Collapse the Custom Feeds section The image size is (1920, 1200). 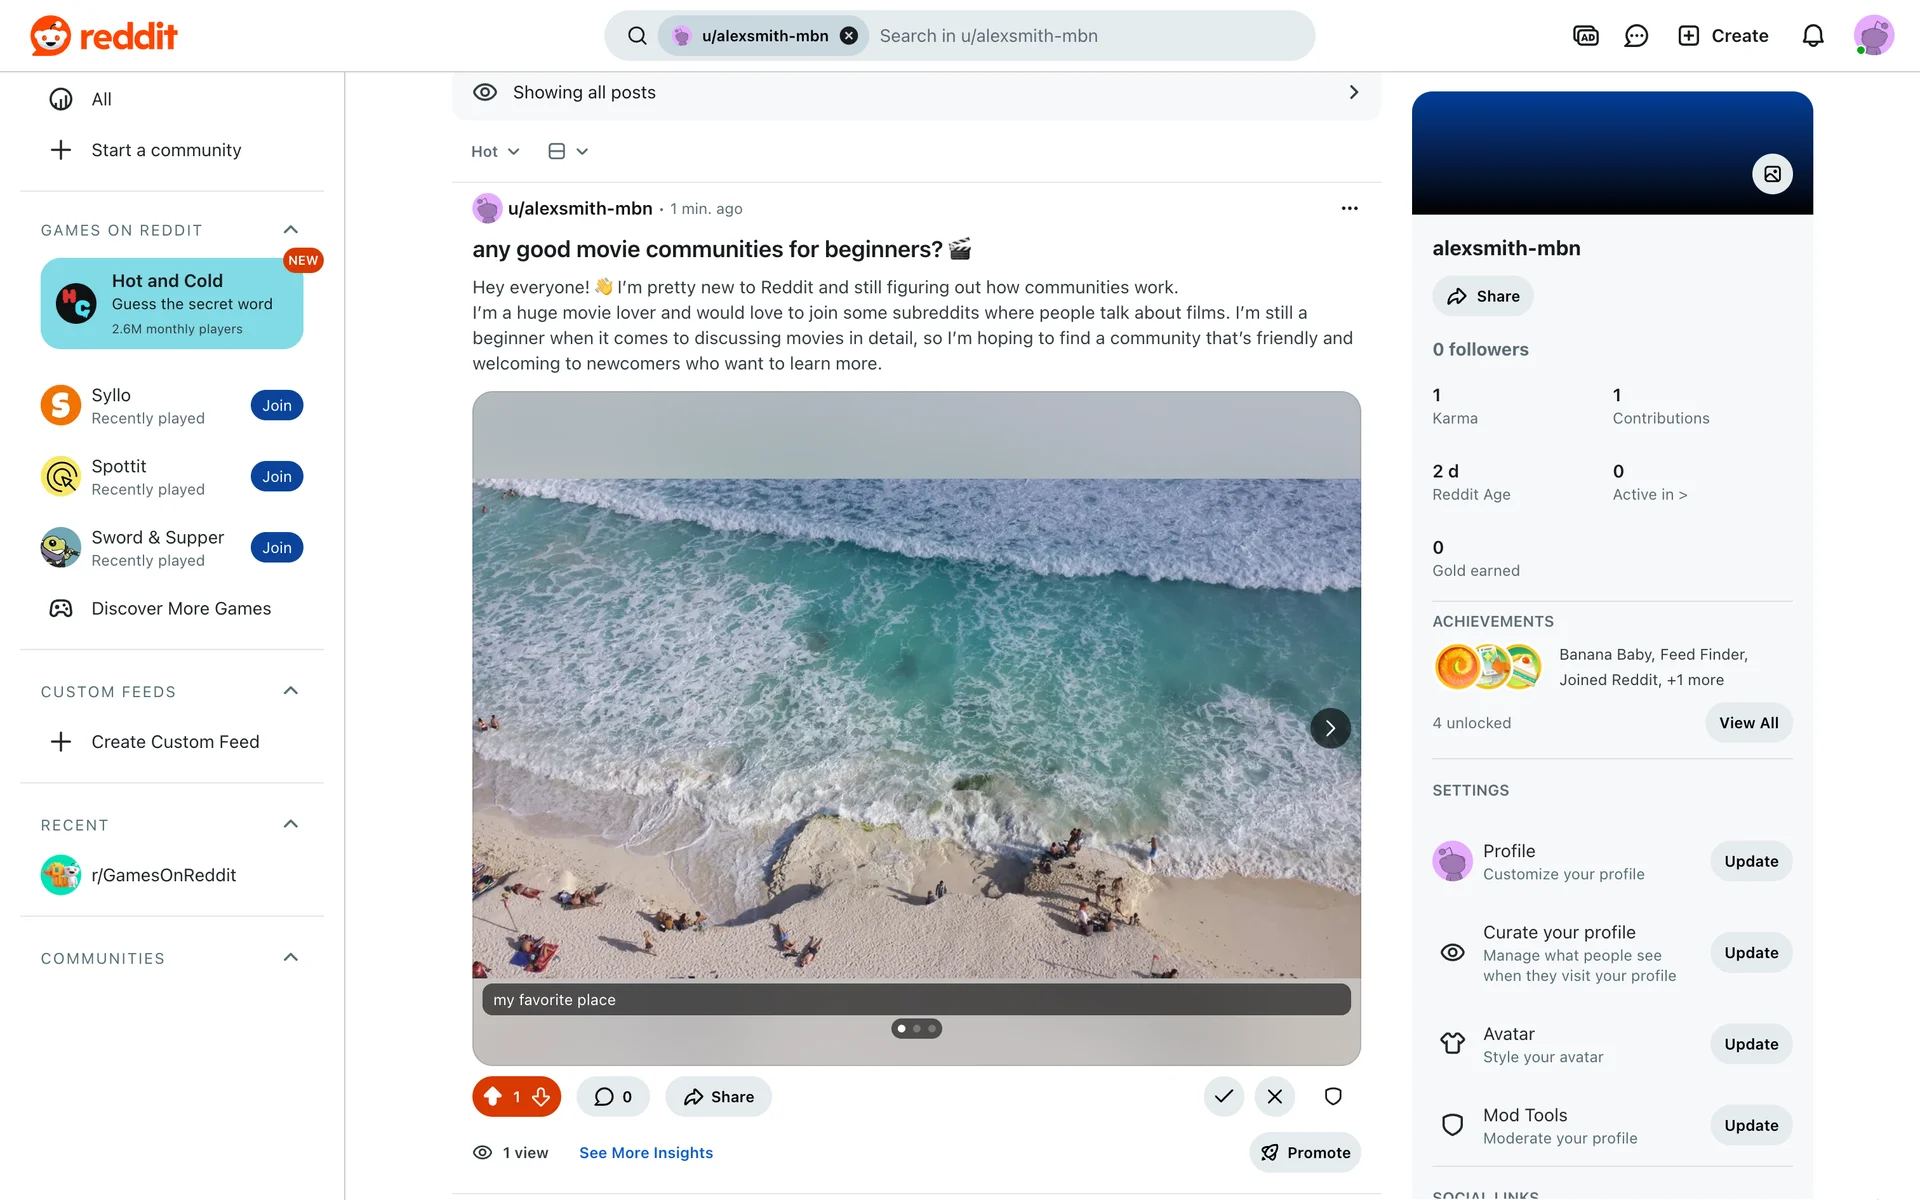tap(291, 691)
